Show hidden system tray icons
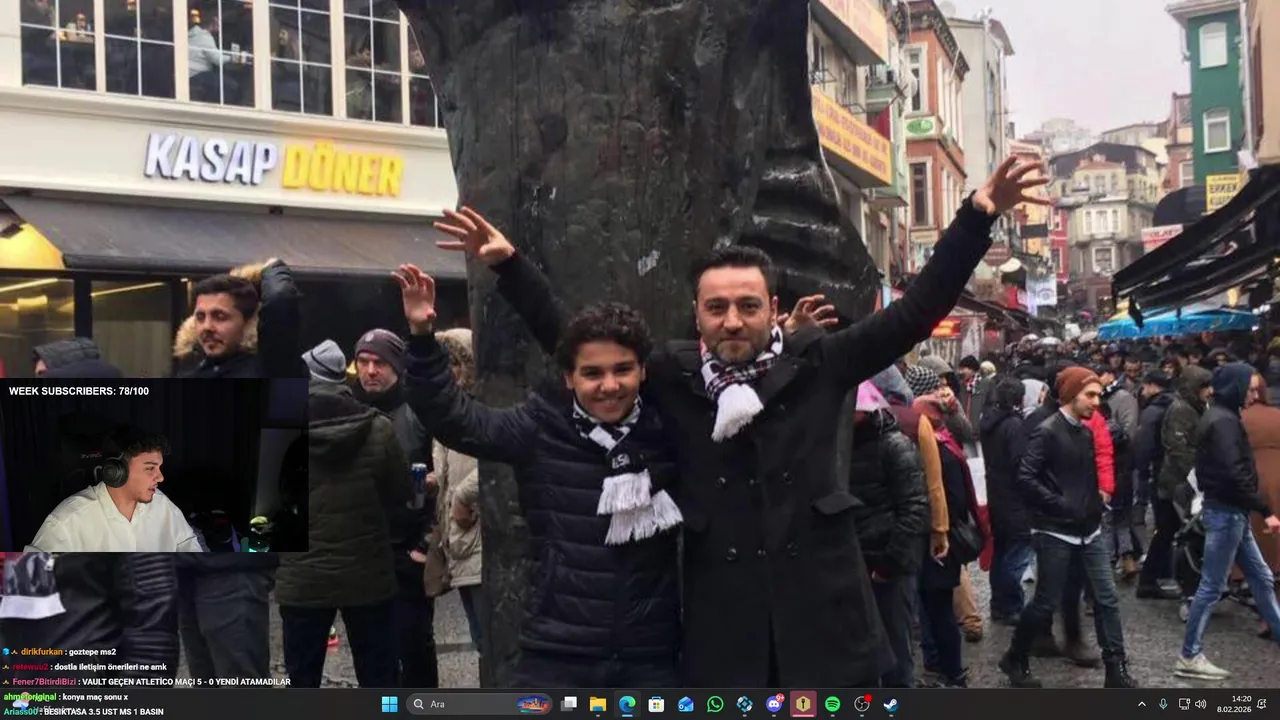The width and height of the screenshot is (1280, 720). coord(1142,704)
